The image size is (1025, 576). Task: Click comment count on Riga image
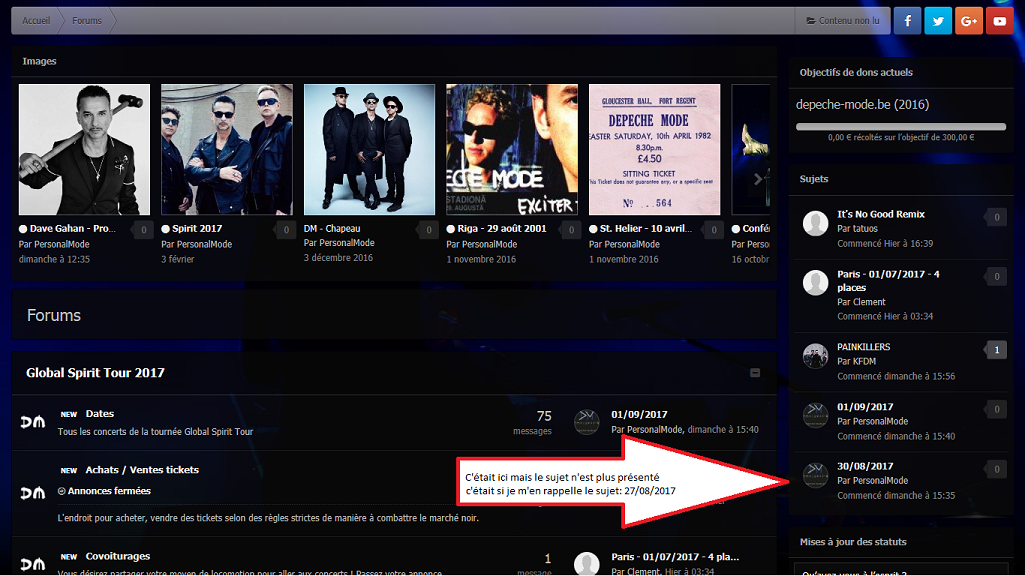click(571, 230)
